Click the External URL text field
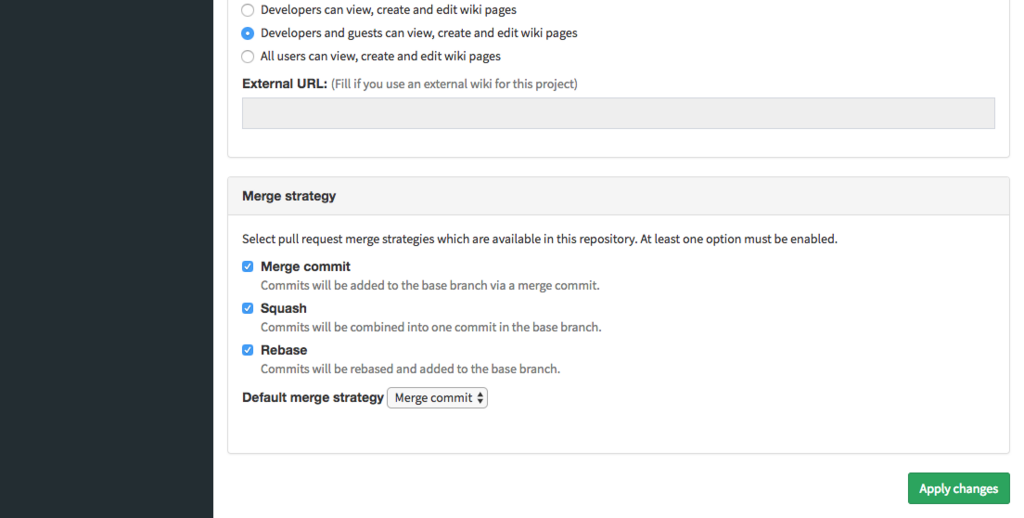Screen dimensions: 1024x518 click(618, 113)
